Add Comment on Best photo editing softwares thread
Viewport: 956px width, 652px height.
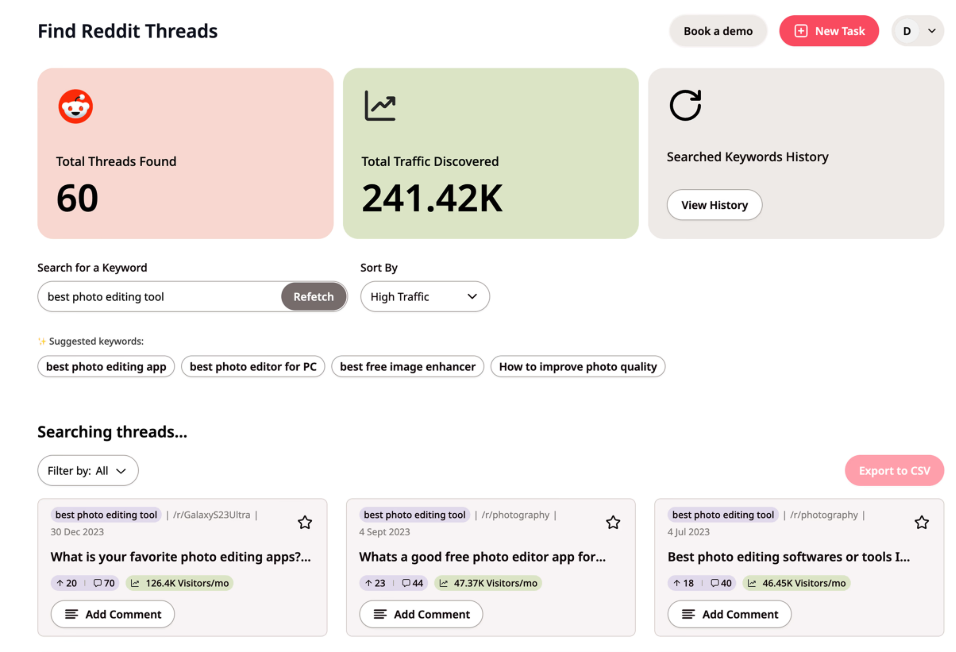730,614
